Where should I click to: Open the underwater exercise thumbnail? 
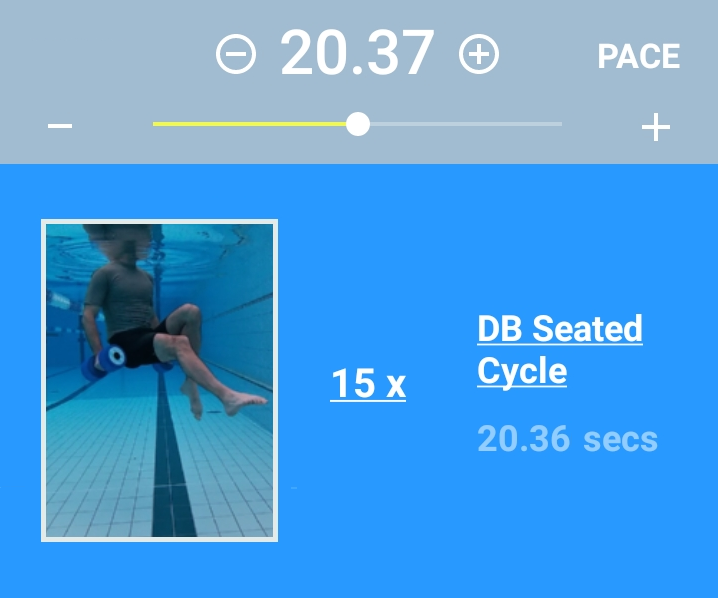(159, 380)
